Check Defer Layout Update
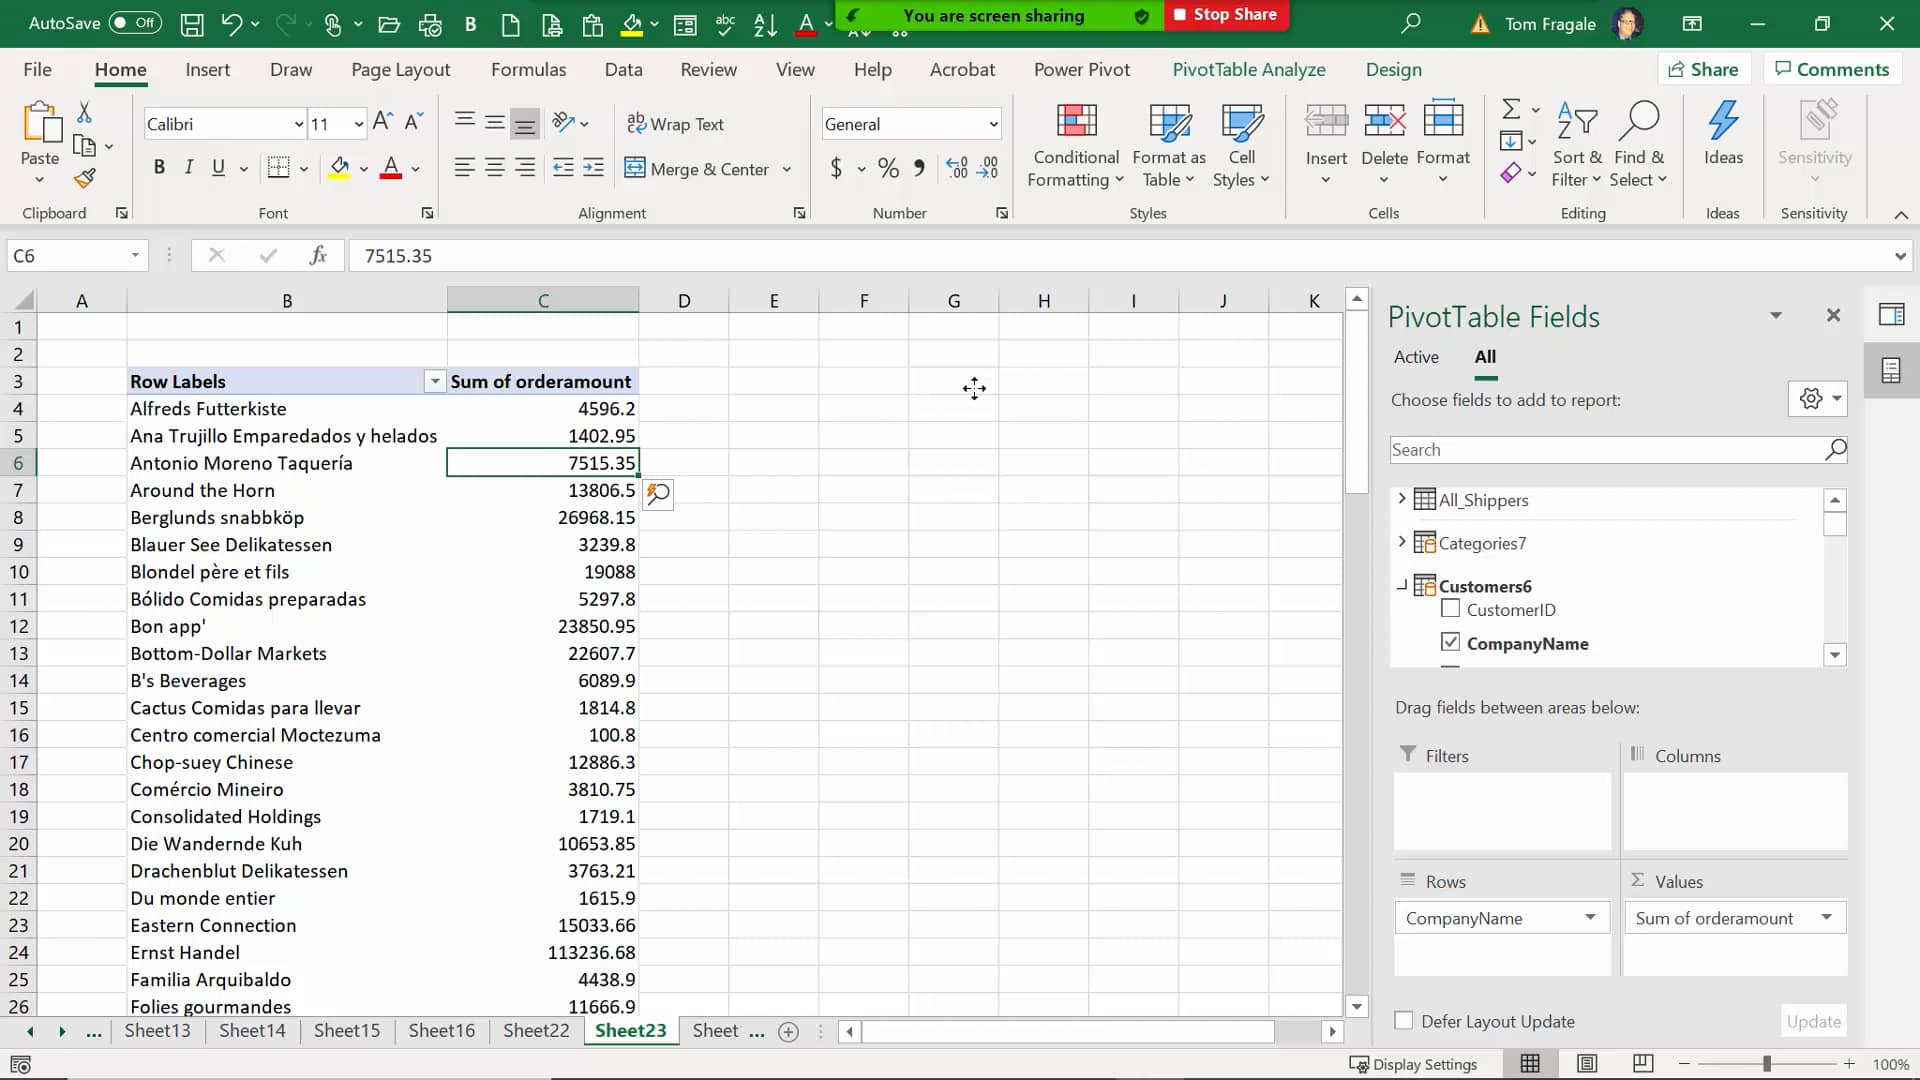Screen dimensions: 1920x1080 click(1405, 1021)
